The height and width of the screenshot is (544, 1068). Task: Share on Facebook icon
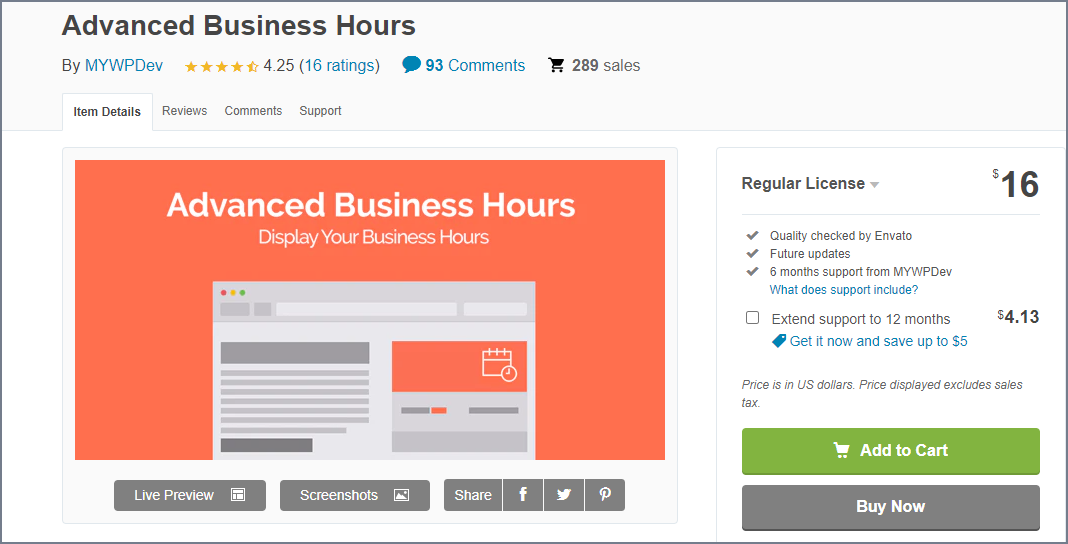pos(523,495)
